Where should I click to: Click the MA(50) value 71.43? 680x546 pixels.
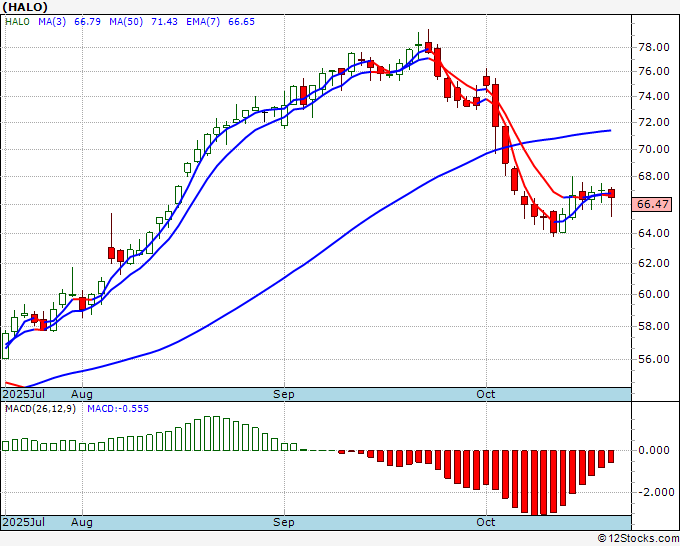(164, 22)
